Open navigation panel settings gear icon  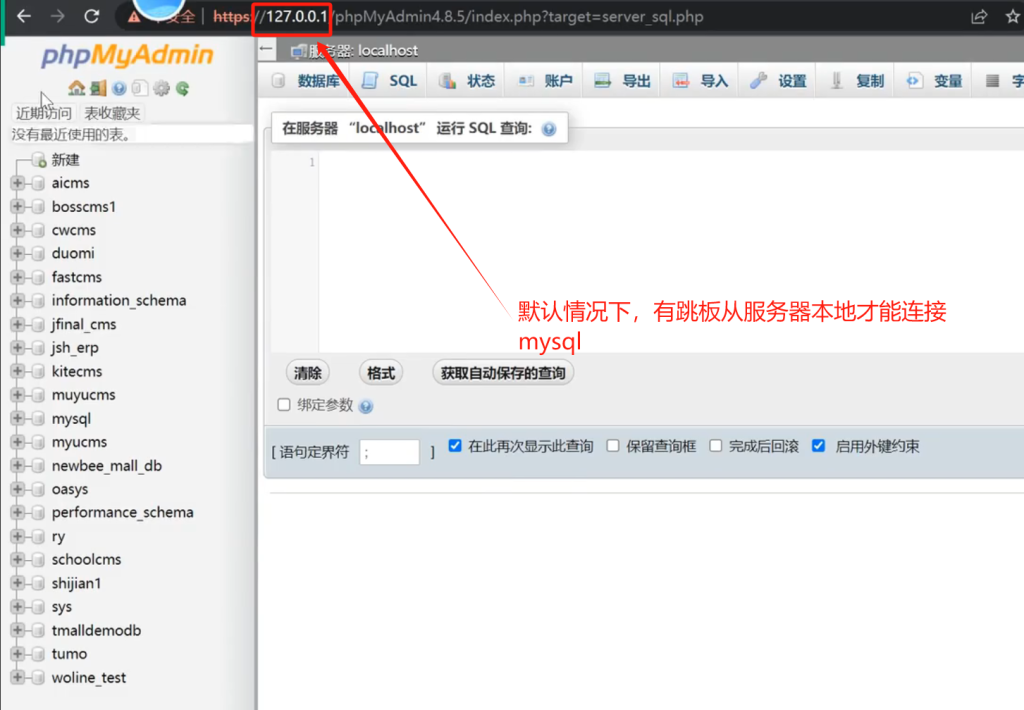(161, 88)
